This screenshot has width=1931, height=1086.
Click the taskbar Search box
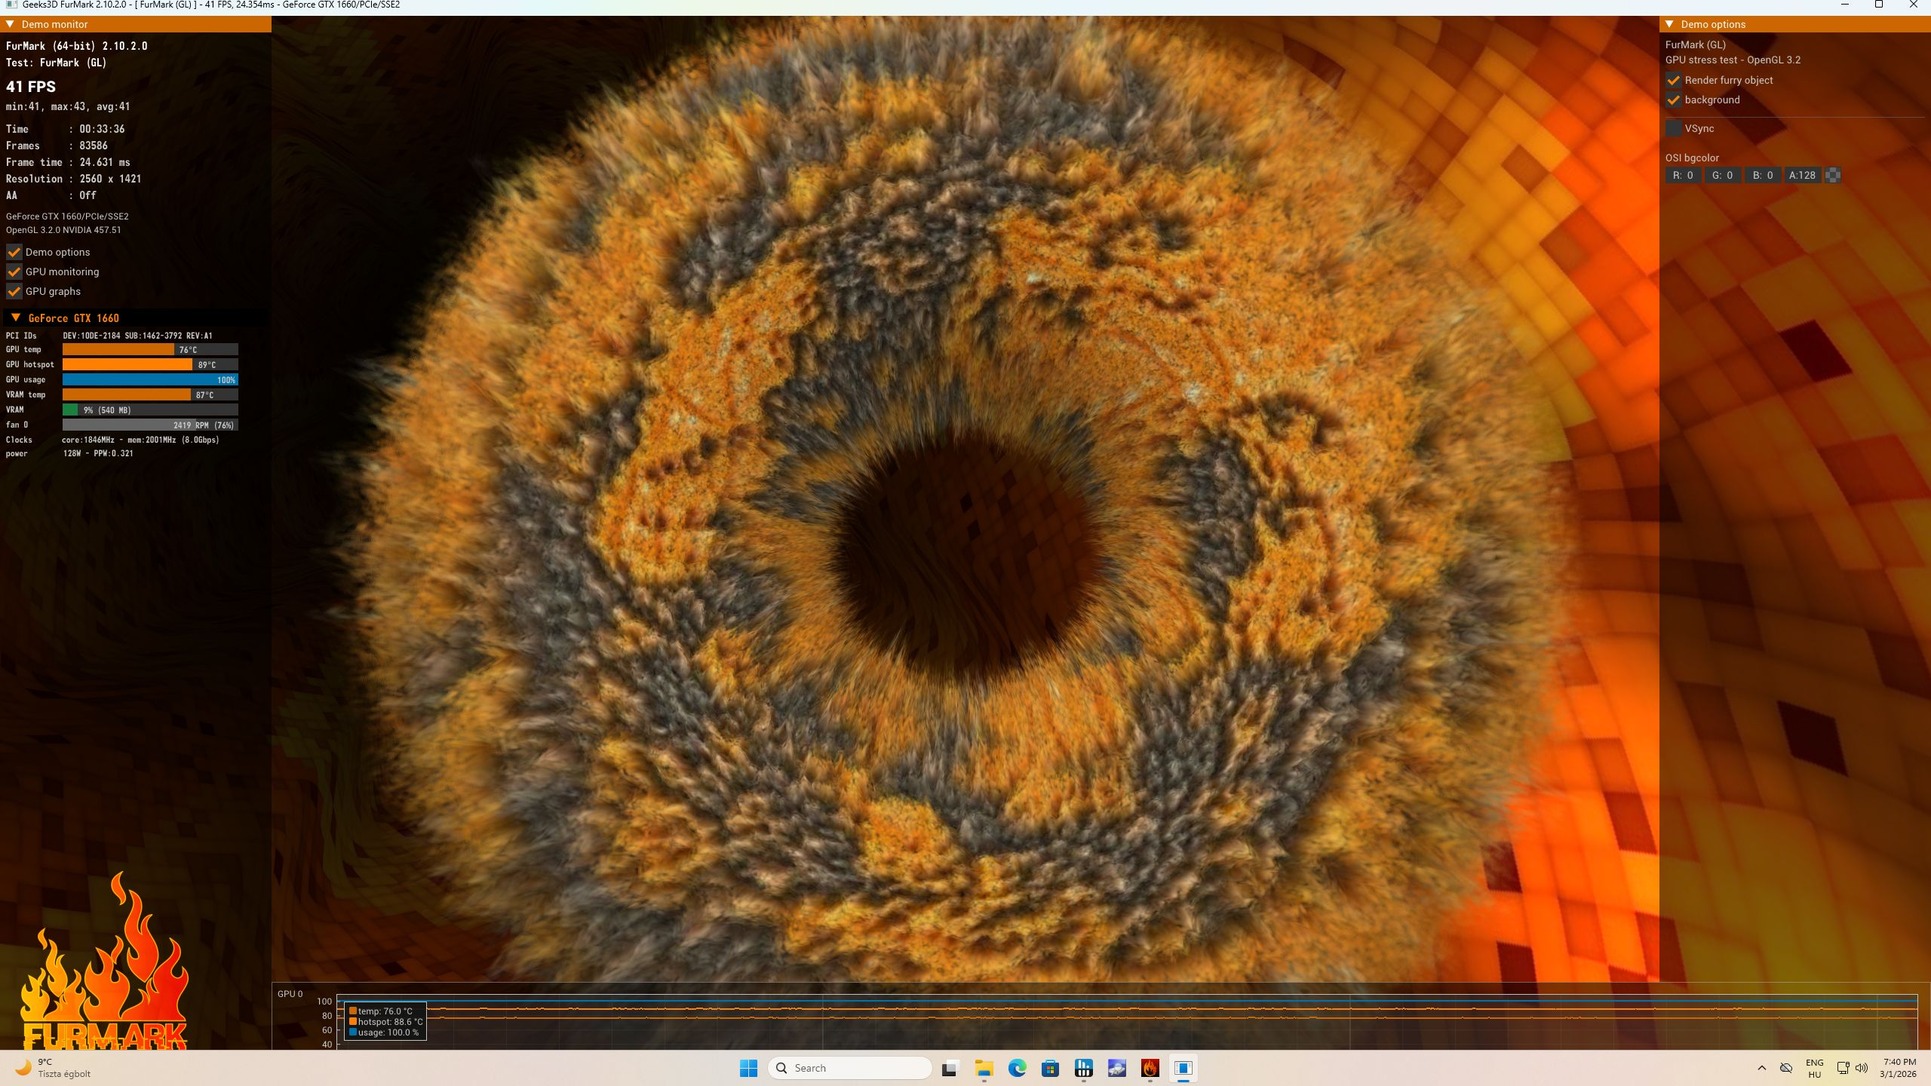[x=850, y=1068]
